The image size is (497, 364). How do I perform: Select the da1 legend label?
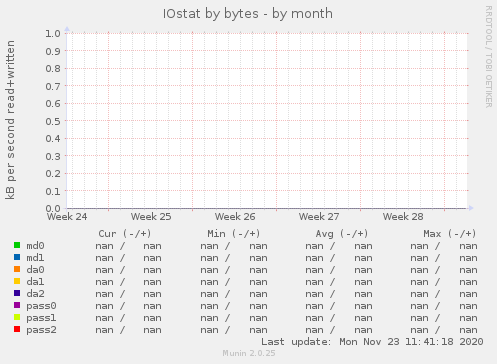(35, 282)
